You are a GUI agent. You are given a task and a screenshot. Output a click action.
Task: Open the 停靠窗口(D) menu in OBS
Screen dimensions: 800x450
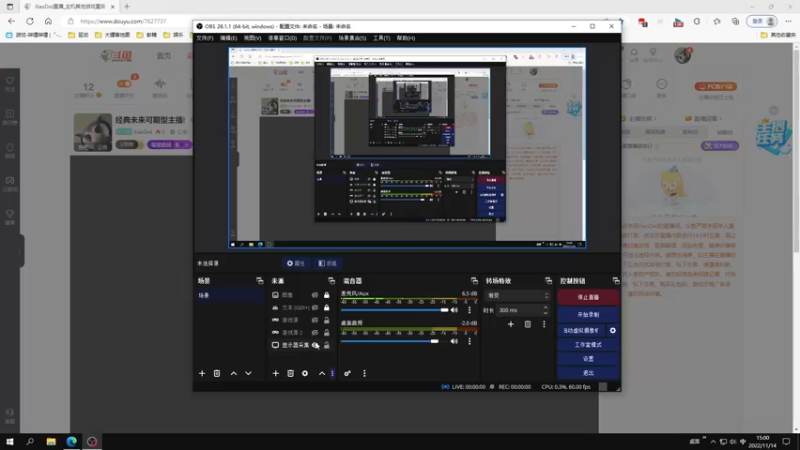[282, 38]
